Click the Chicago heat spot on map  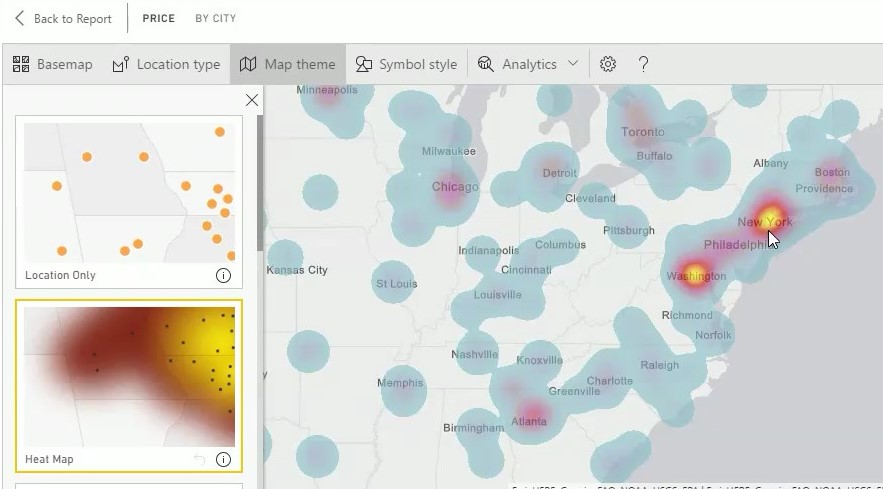pyautogui.click(x=453, y=192)
